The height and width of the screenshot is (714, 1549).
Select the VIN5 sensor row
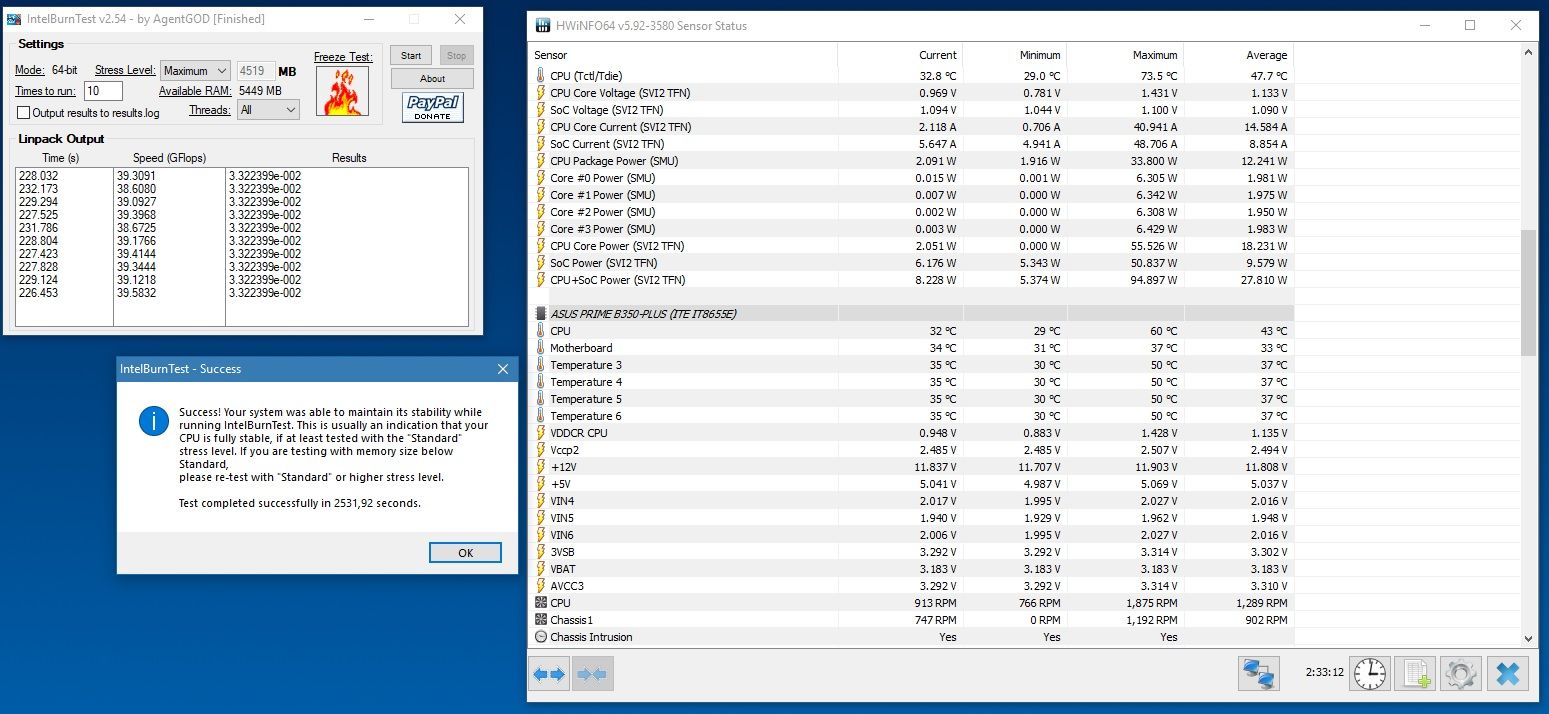[x=911, y=518]
